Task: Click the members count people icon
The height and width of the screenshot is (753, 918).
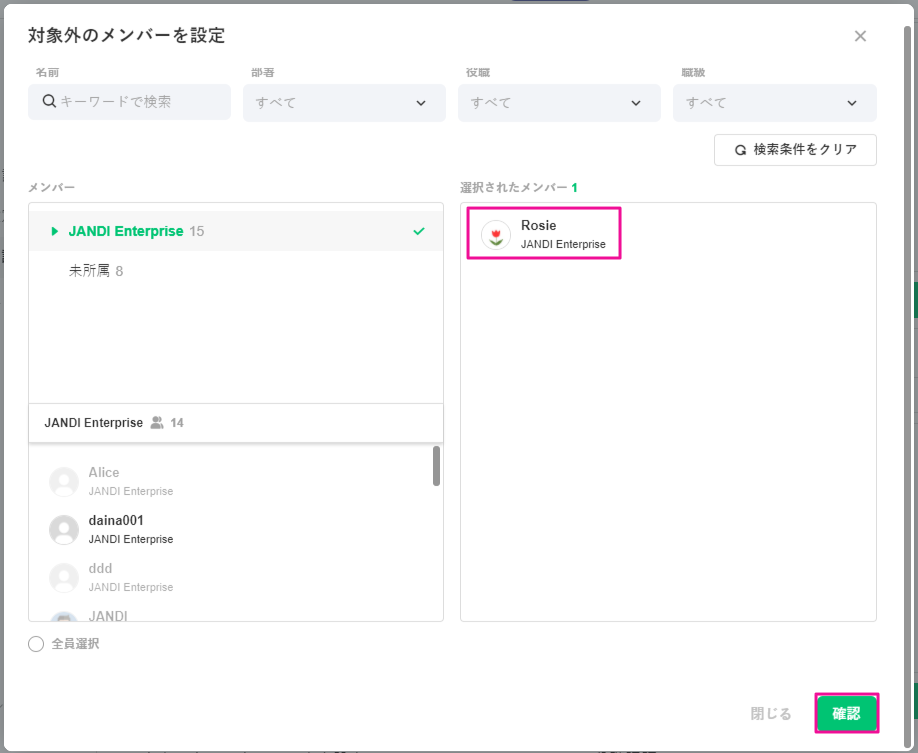Action: (x=157, y=423)
